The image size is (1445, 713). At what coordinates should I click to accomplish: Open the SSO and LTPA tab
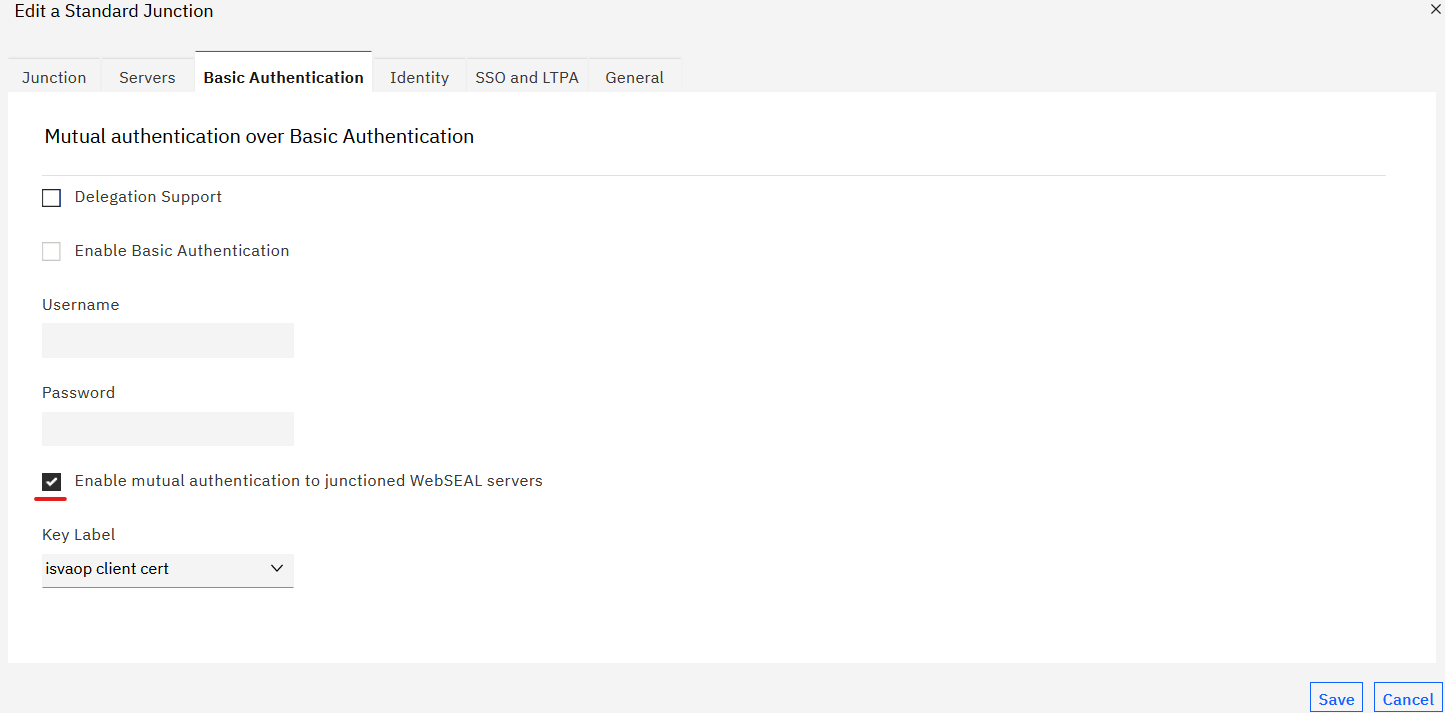[527, 77]
